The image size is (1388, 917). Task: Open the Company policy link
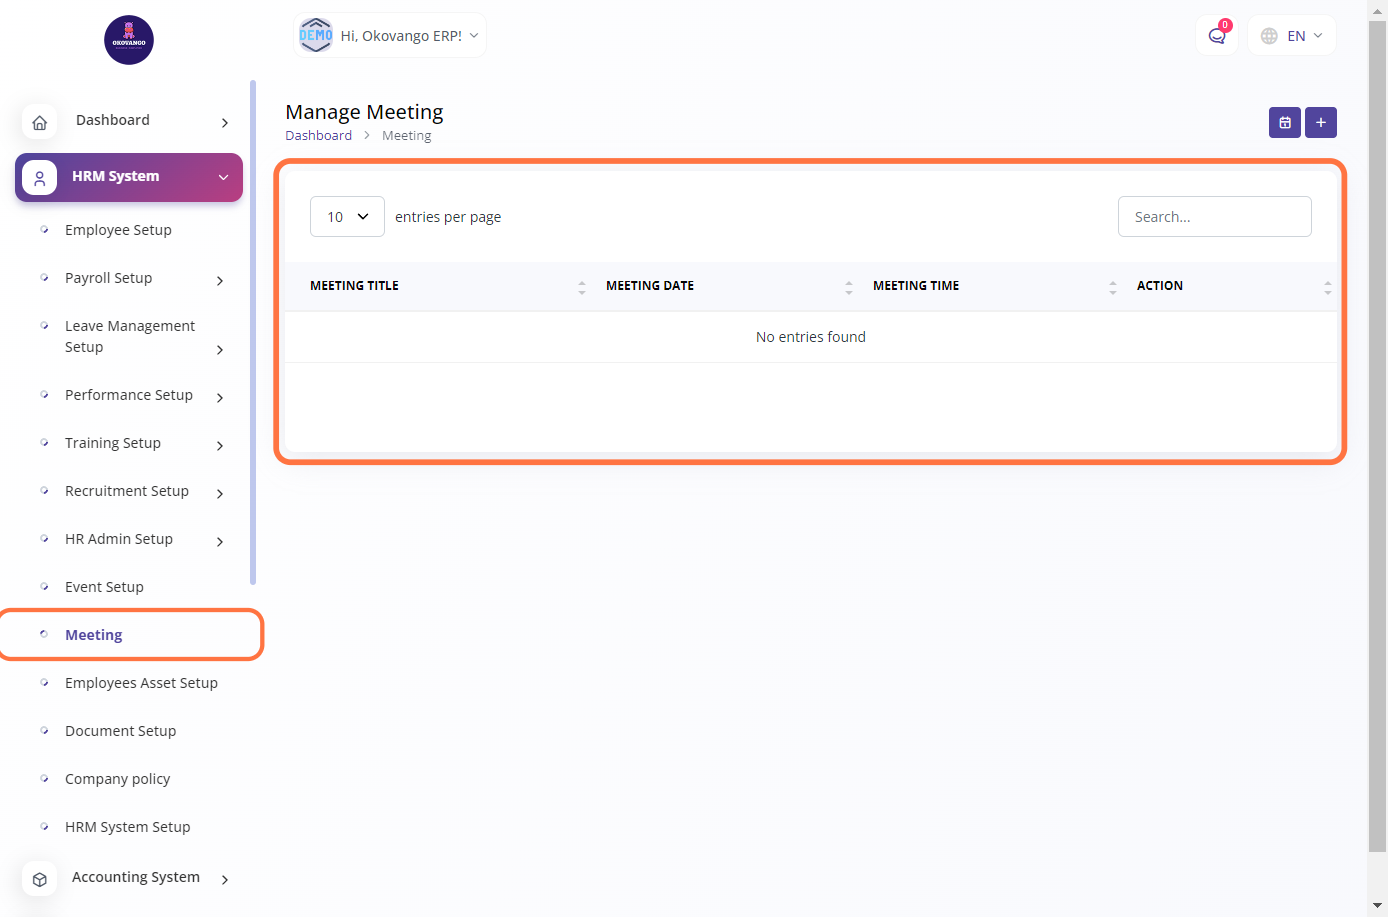[x=117, y=779]
